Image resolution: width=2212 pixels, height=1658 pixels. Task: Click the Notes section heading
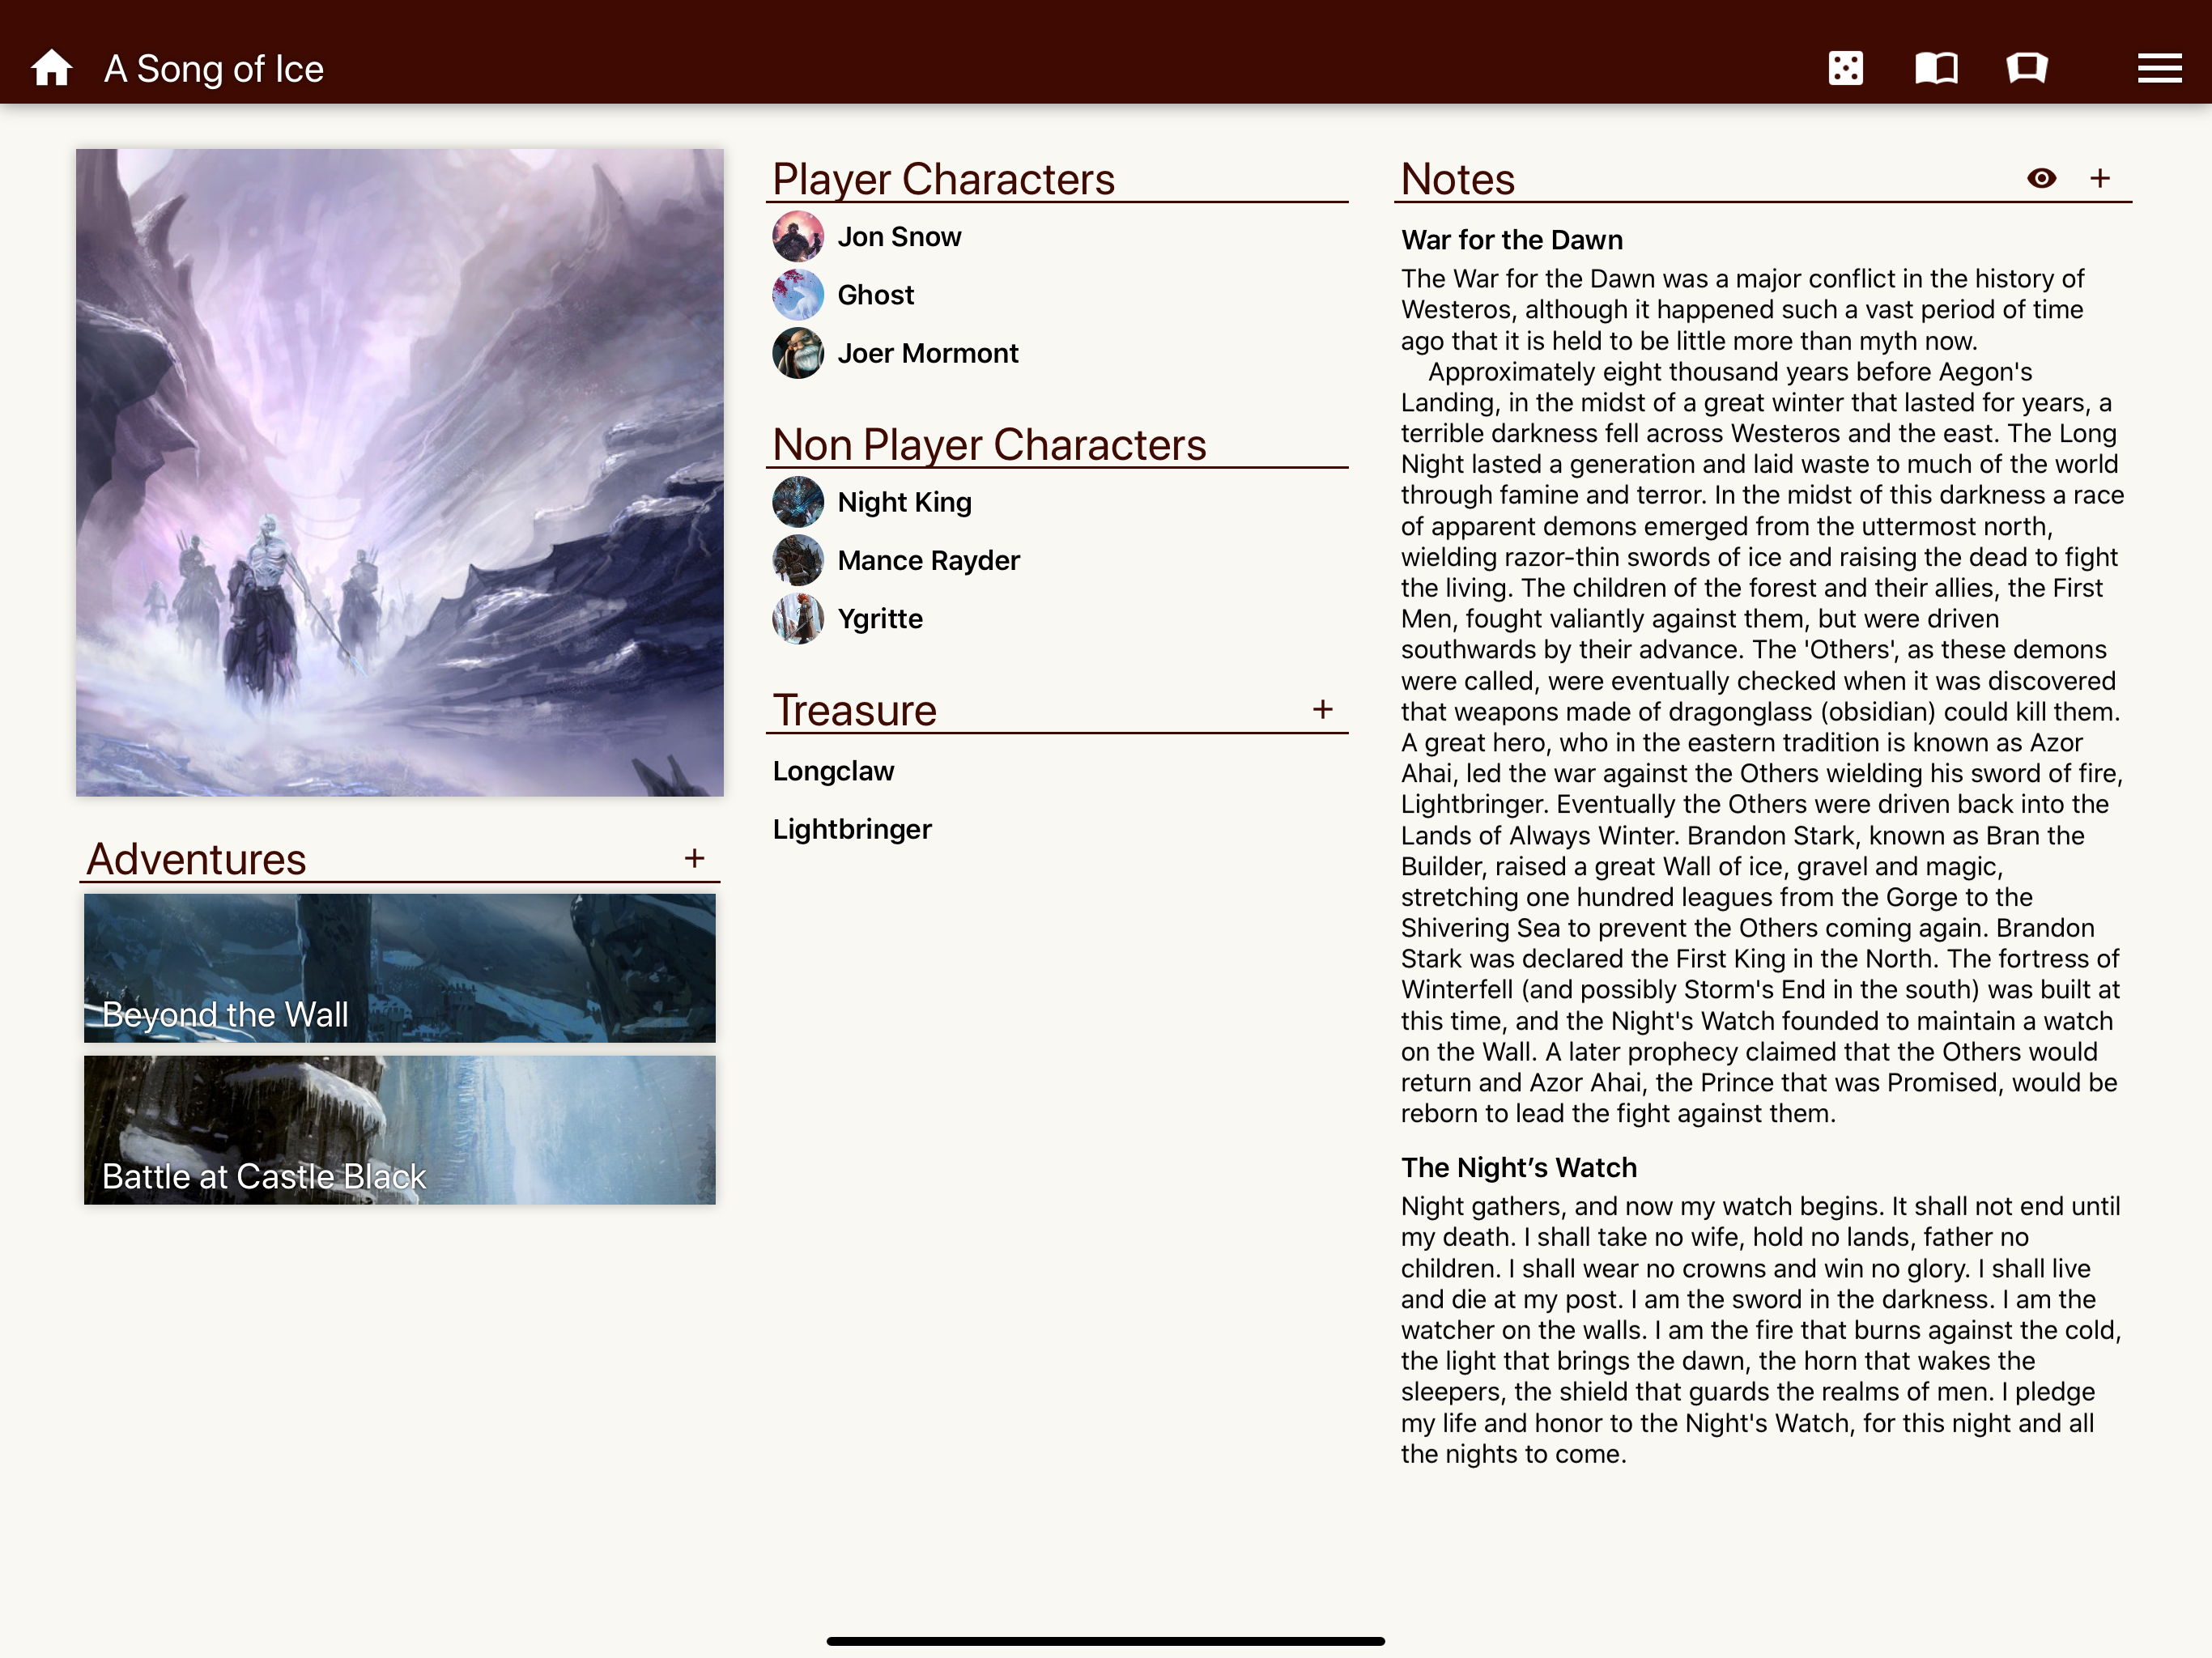point(1457,179)
